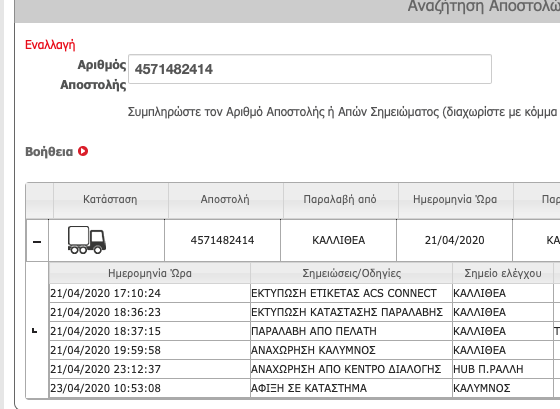This screenshot has height=409, width=560.
Task: Click the Σημείο ελέγχου column header
Action: (503, 273)
